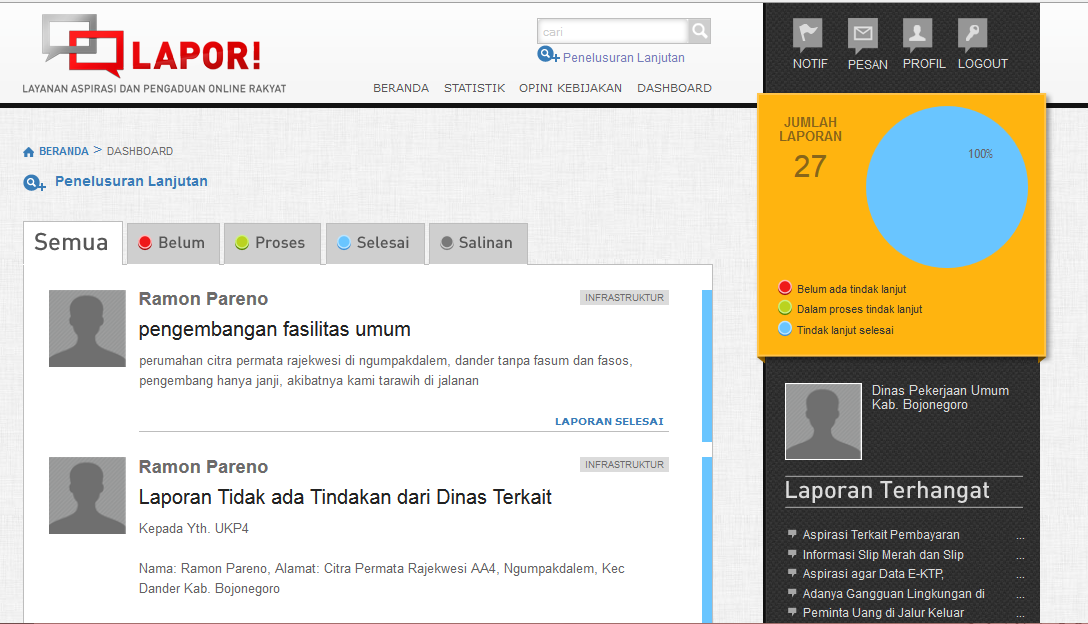Click blue Tindak lanjut selesai legend dot
Screen dimensions: 1088x624
(785, 328)
